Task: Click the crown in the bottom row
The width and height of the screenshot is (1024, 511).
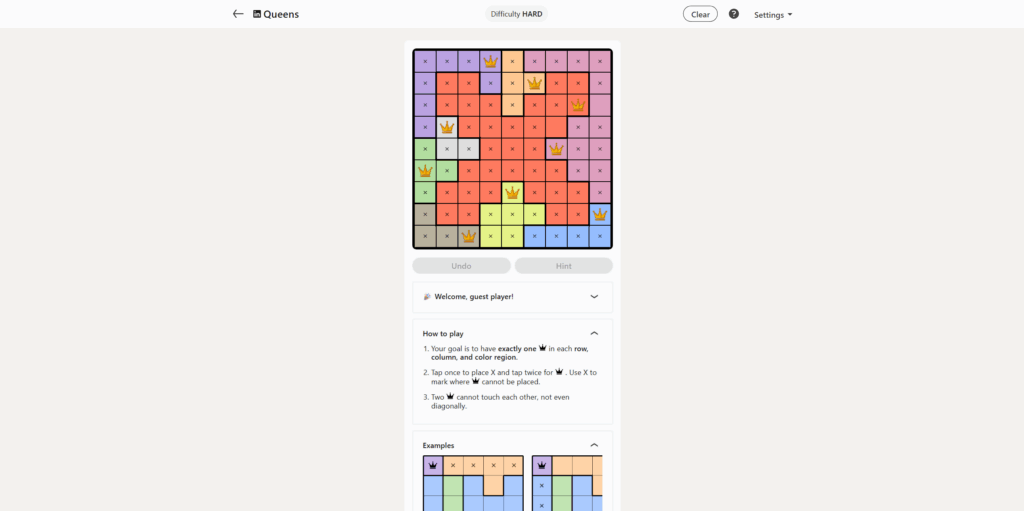Action: point(468,237)
